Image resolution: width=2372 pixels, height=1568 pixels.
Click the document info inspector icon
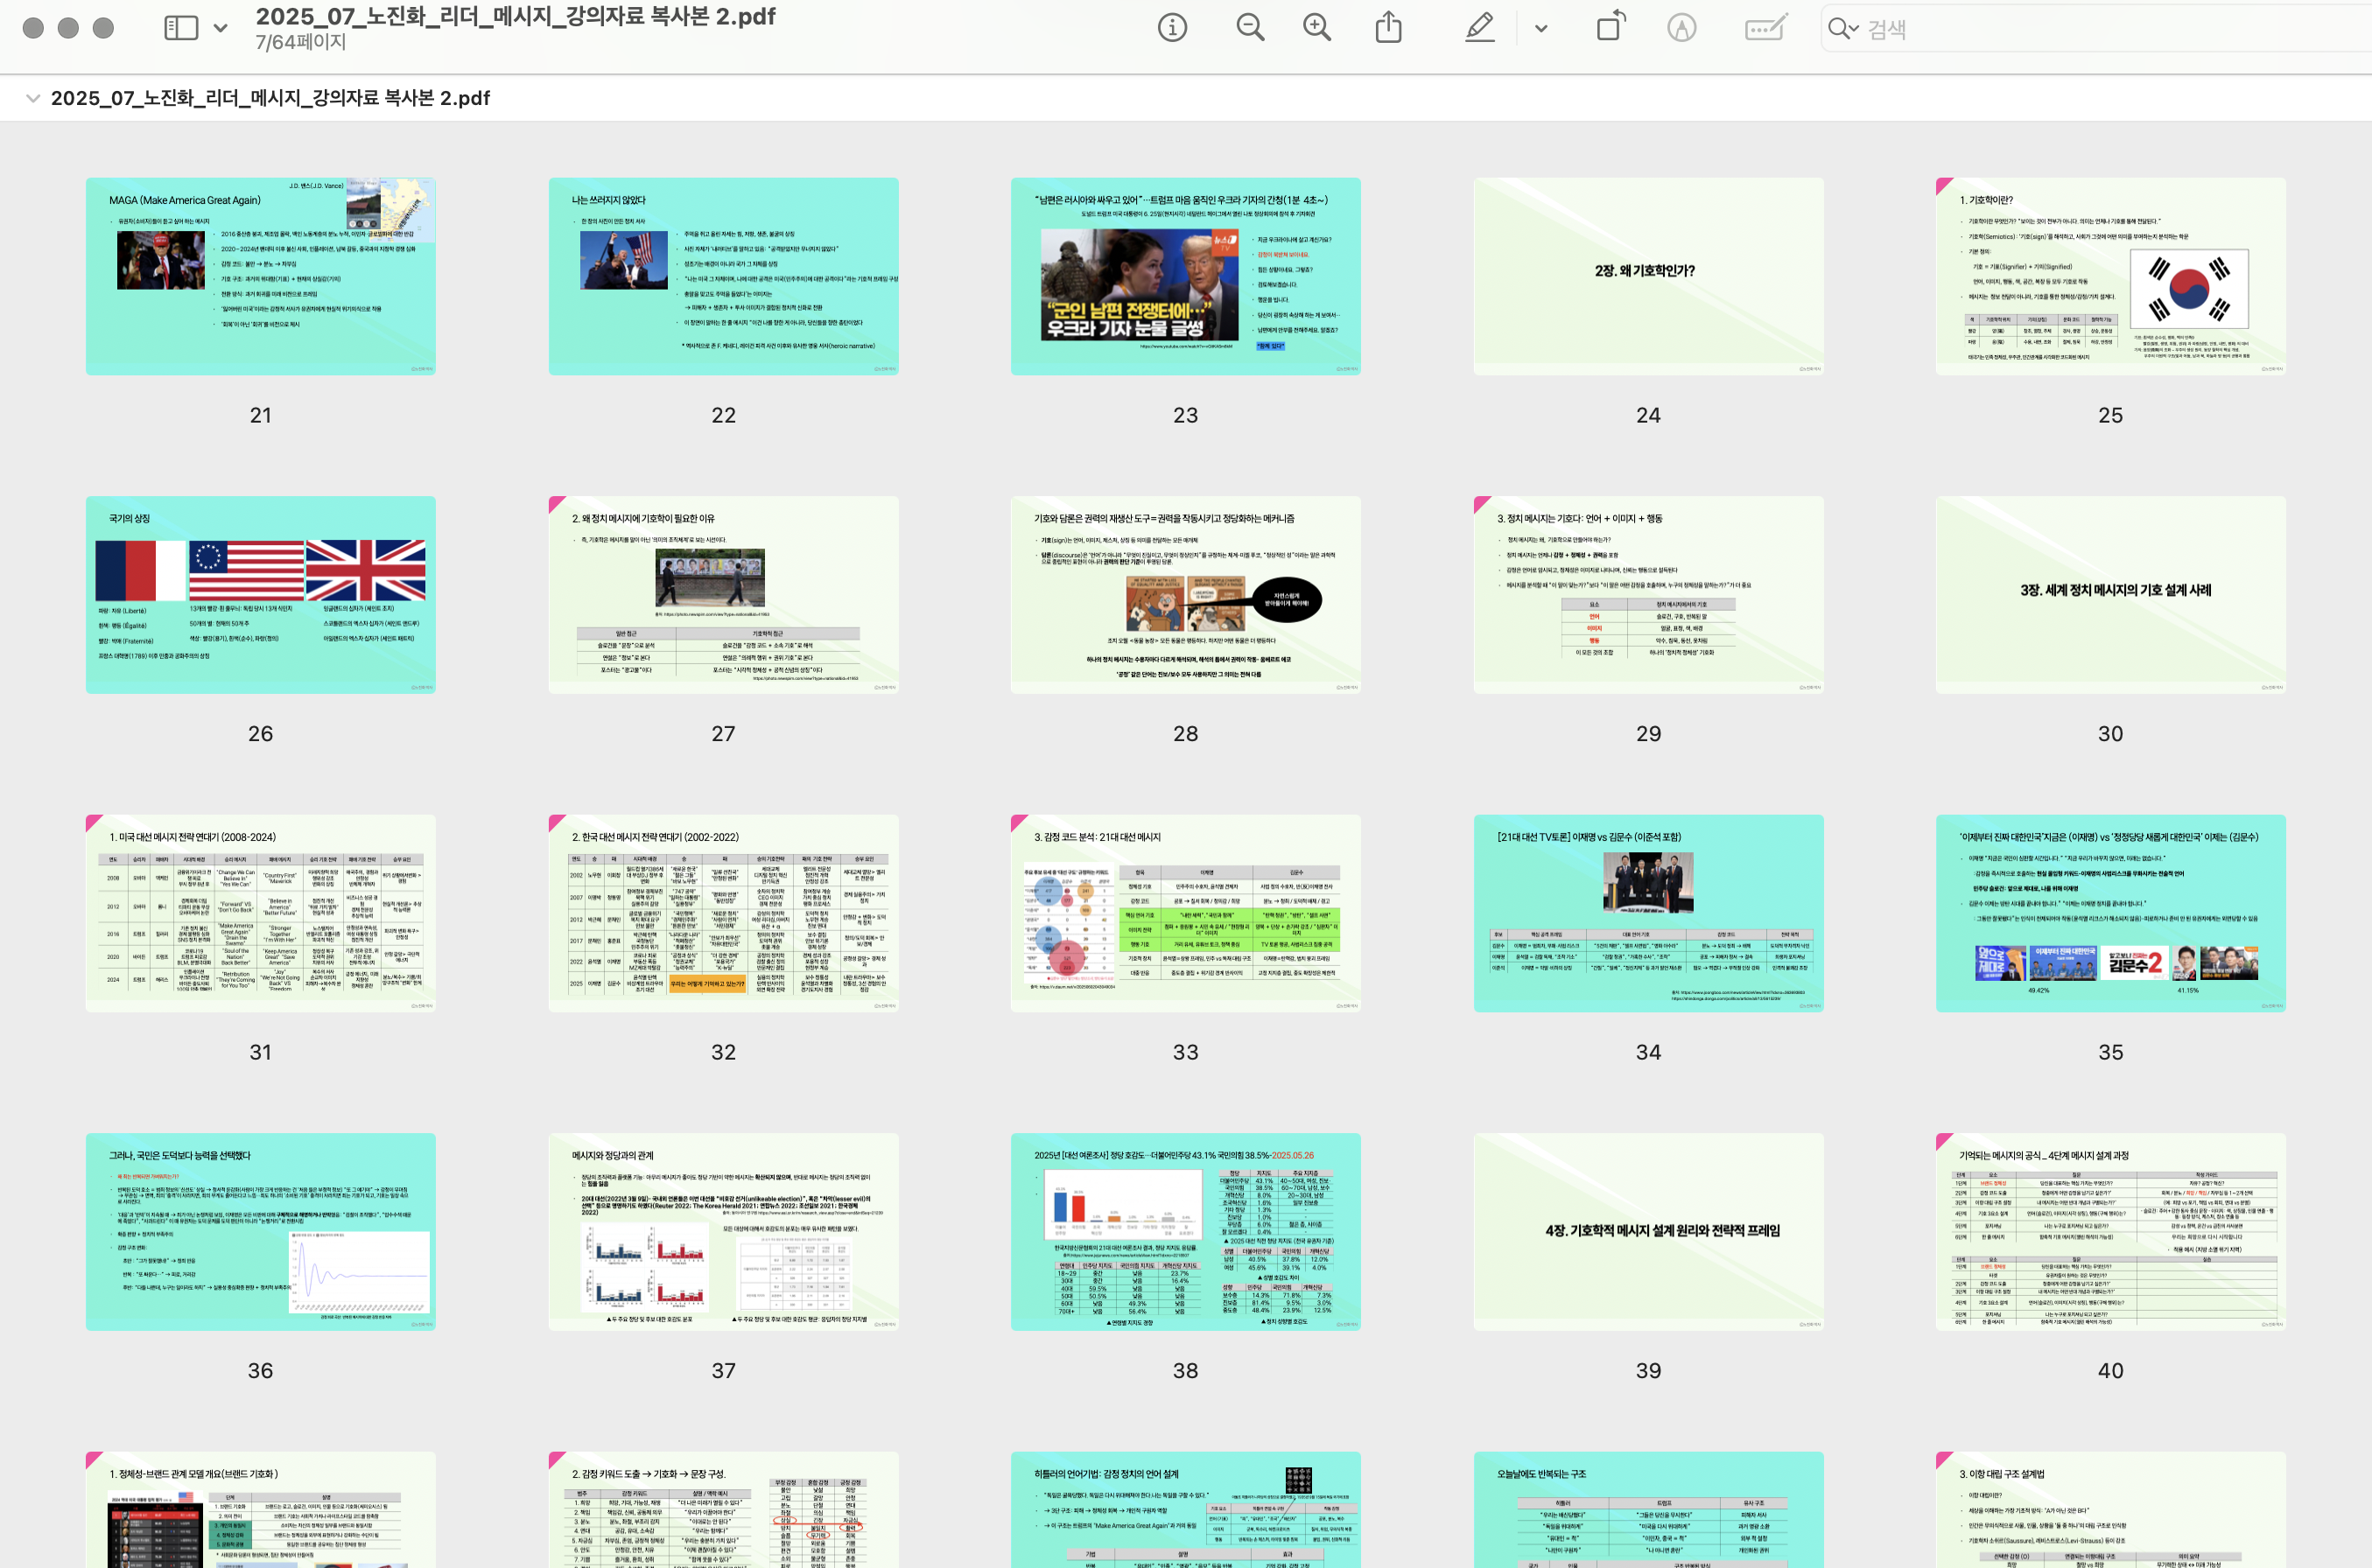click(1172, 28)
